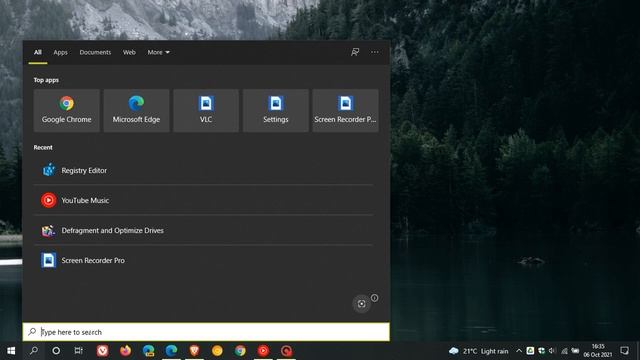Switch to the Documents search tab
Screen dimensions: 640x360
95,52
